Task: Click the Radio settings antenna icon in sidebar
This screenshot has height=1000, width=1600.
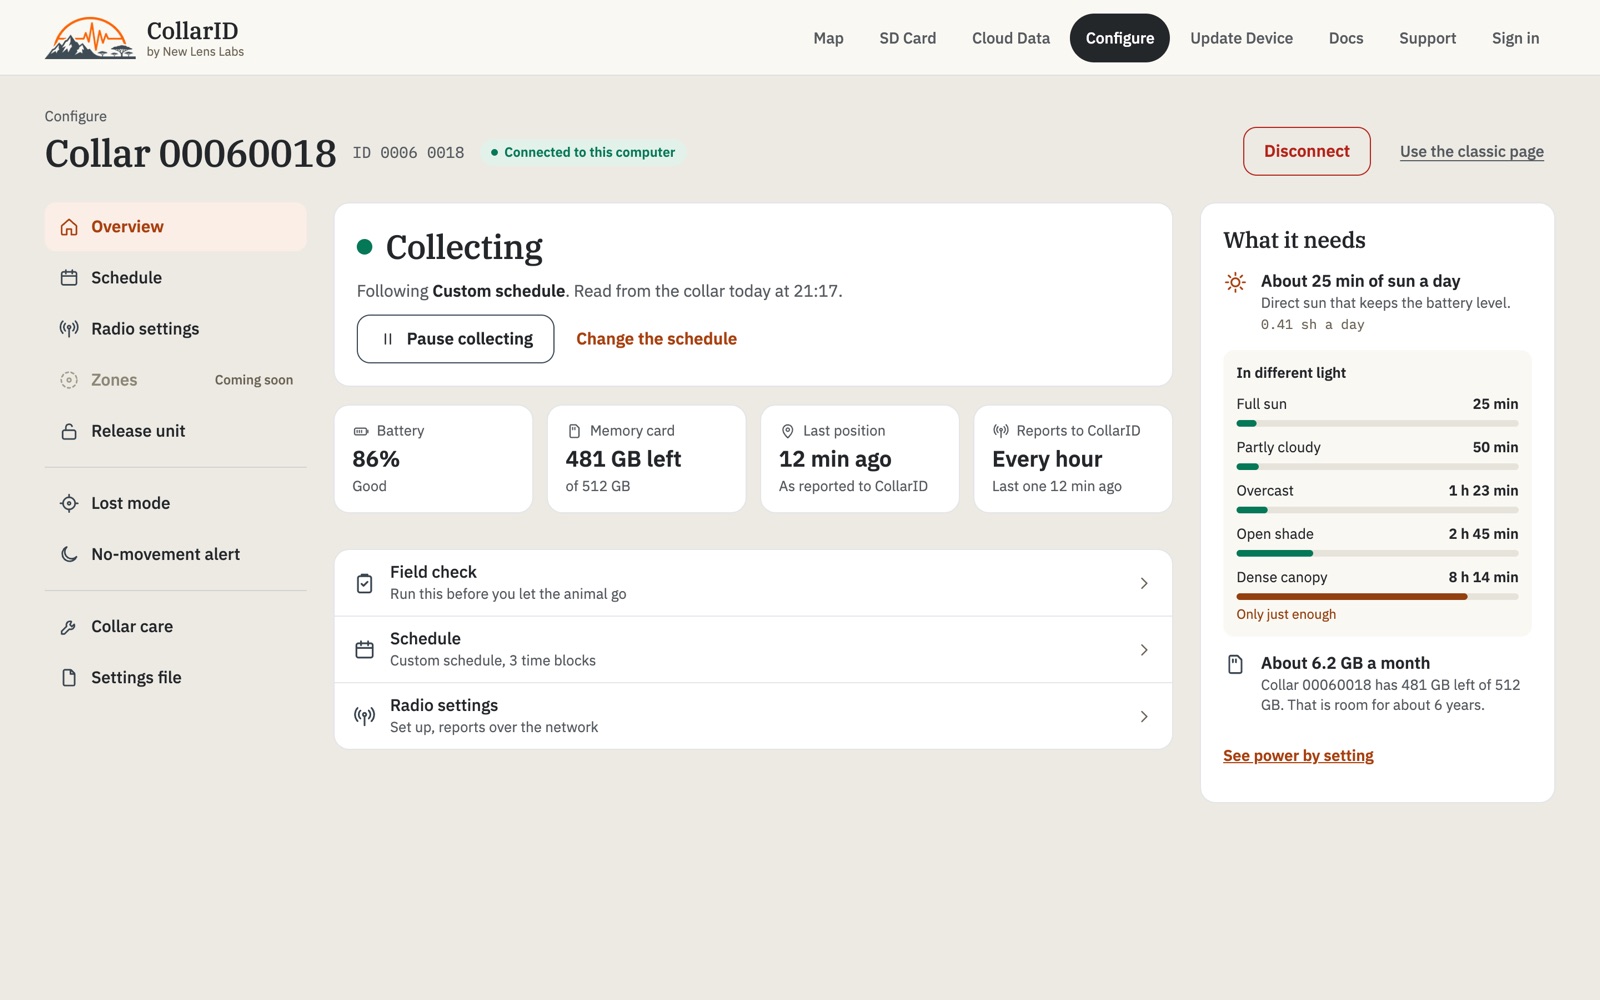Action: pyautogui.click(x=69, y=329)
